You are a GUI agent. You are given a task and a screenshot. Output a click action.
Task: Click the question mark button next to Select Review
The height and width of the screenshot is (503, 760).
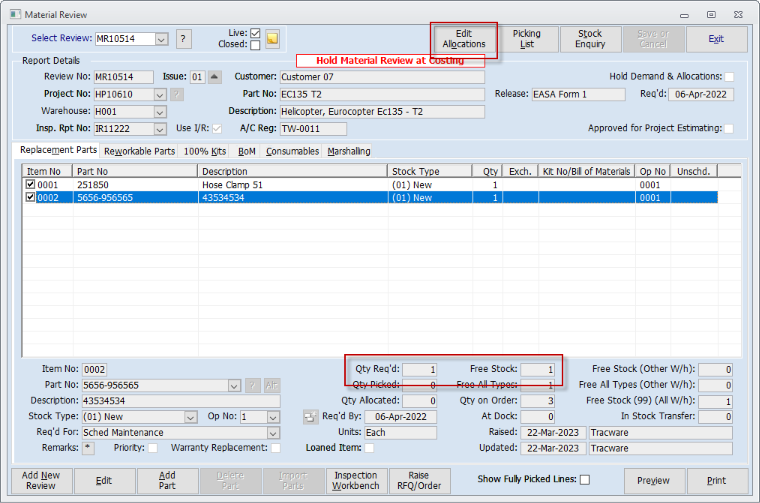(x=184, y=39)
